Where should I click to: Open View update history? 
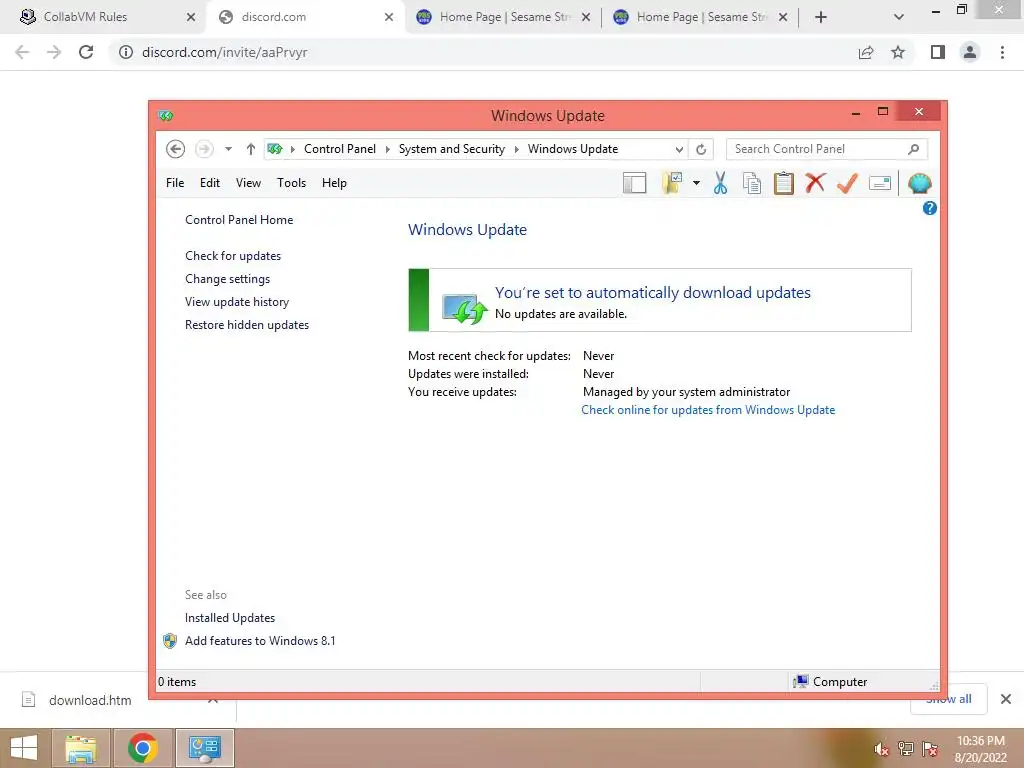pos(237,302)
